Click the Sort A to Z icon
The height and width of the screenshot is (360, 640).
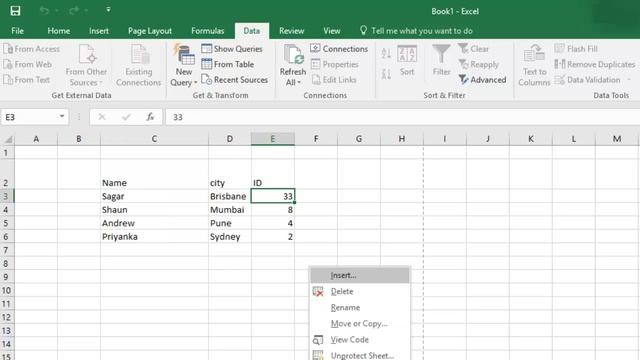[386, 53]
